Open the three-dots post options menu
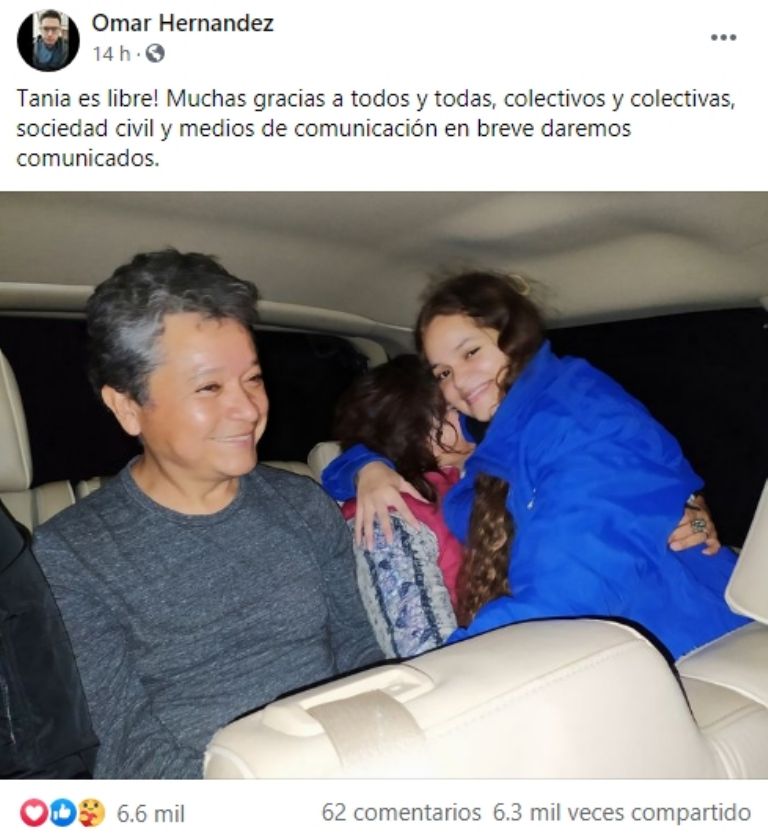The height and width of the screenshot is (838, 768). click(723, 37)
